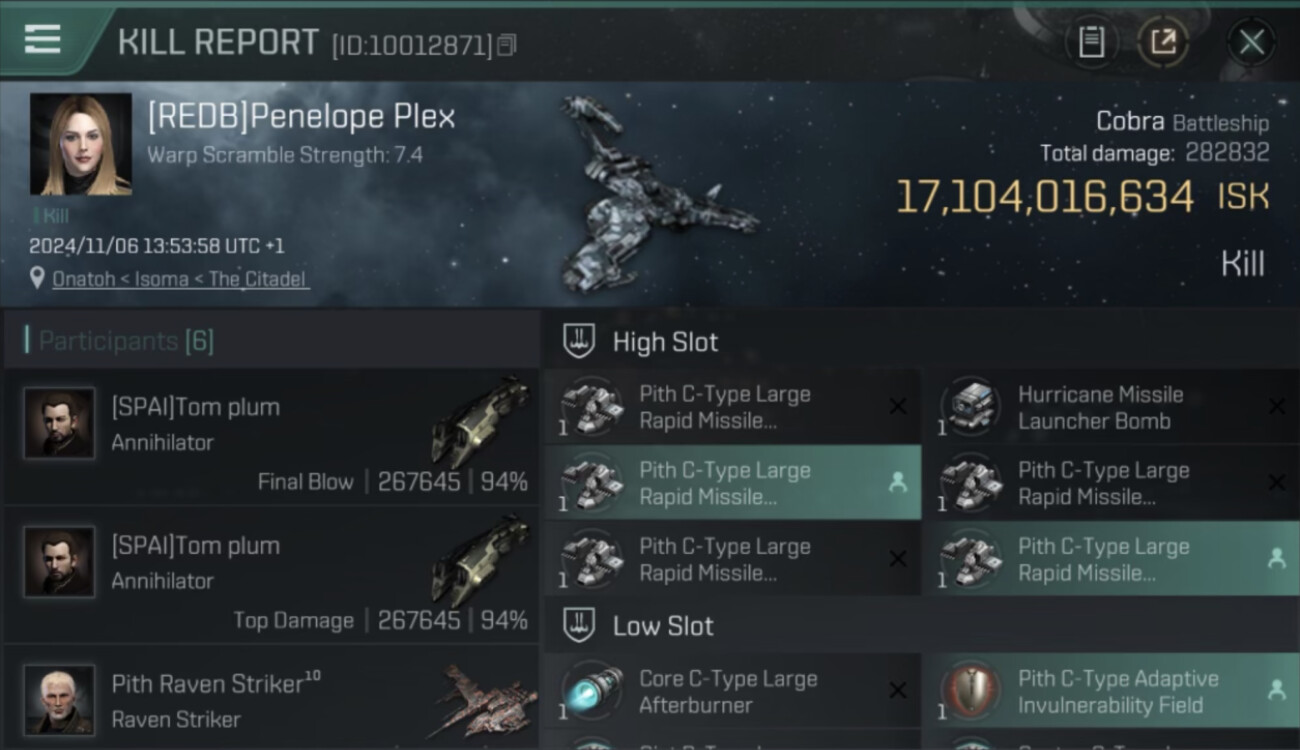Click the X mark on Hurricane Missile Launcher Bomb

(1276, 406)
